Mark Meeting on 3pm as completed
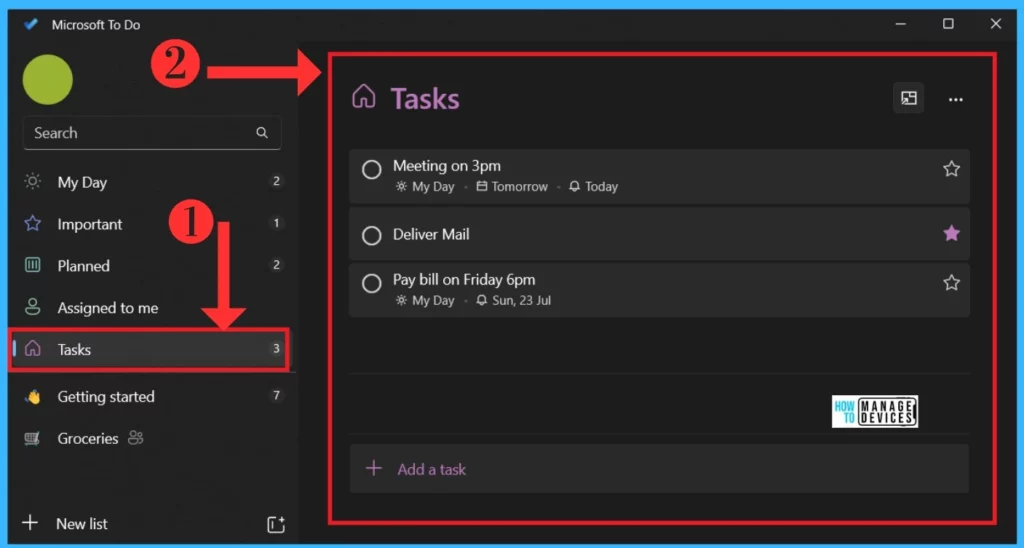Viewport: 1024px width, 548px height. point(372,170)
